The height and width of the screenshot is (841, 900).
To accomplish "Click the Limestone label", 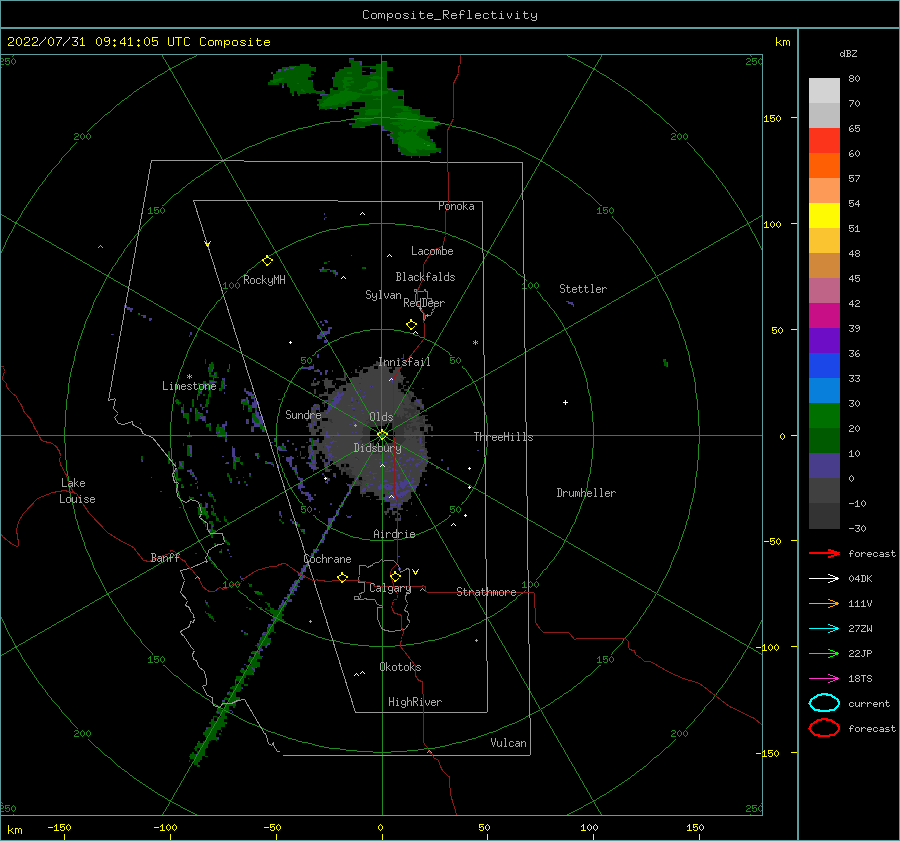I will pos(189,386).
